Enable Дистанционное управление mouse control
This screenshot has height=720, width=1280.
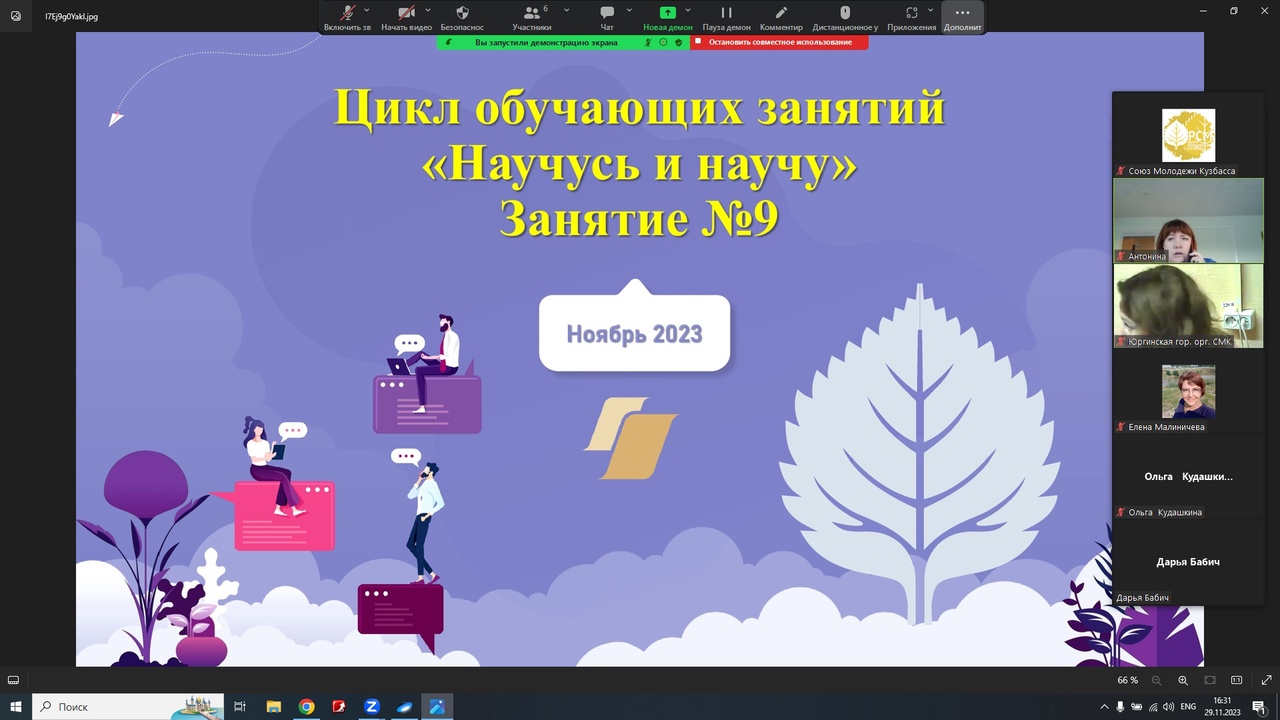click(x=845, y=17)
